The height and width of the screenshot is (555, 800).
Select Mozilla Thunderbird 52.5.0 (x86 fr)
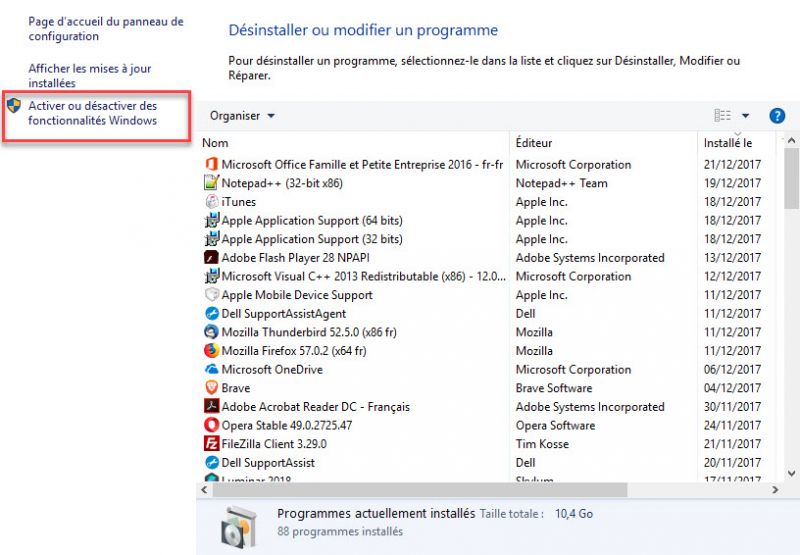(309, 332)
